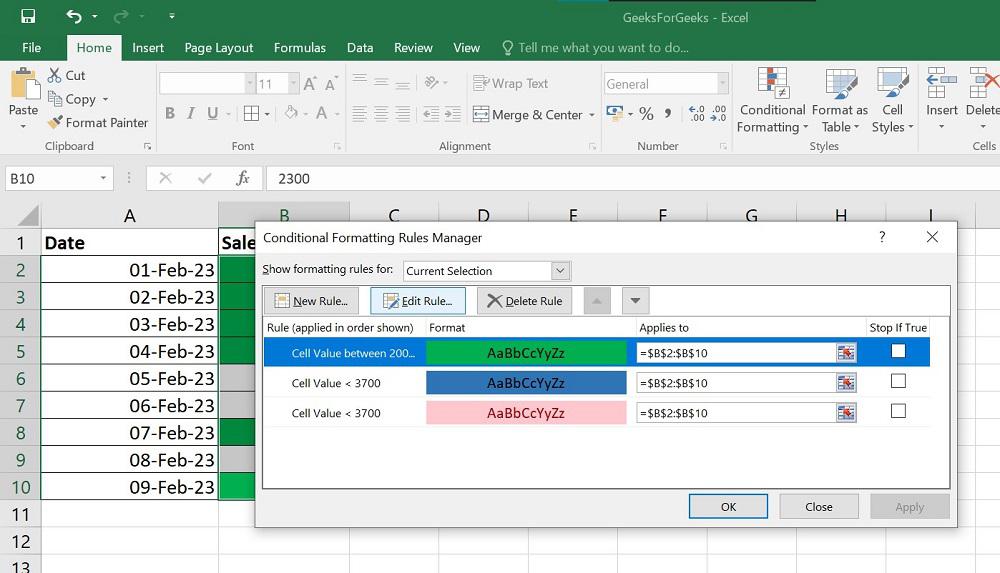Check Stop If True for pink rule
Viewport: 1000px width, 573px height.
point(898,411)
